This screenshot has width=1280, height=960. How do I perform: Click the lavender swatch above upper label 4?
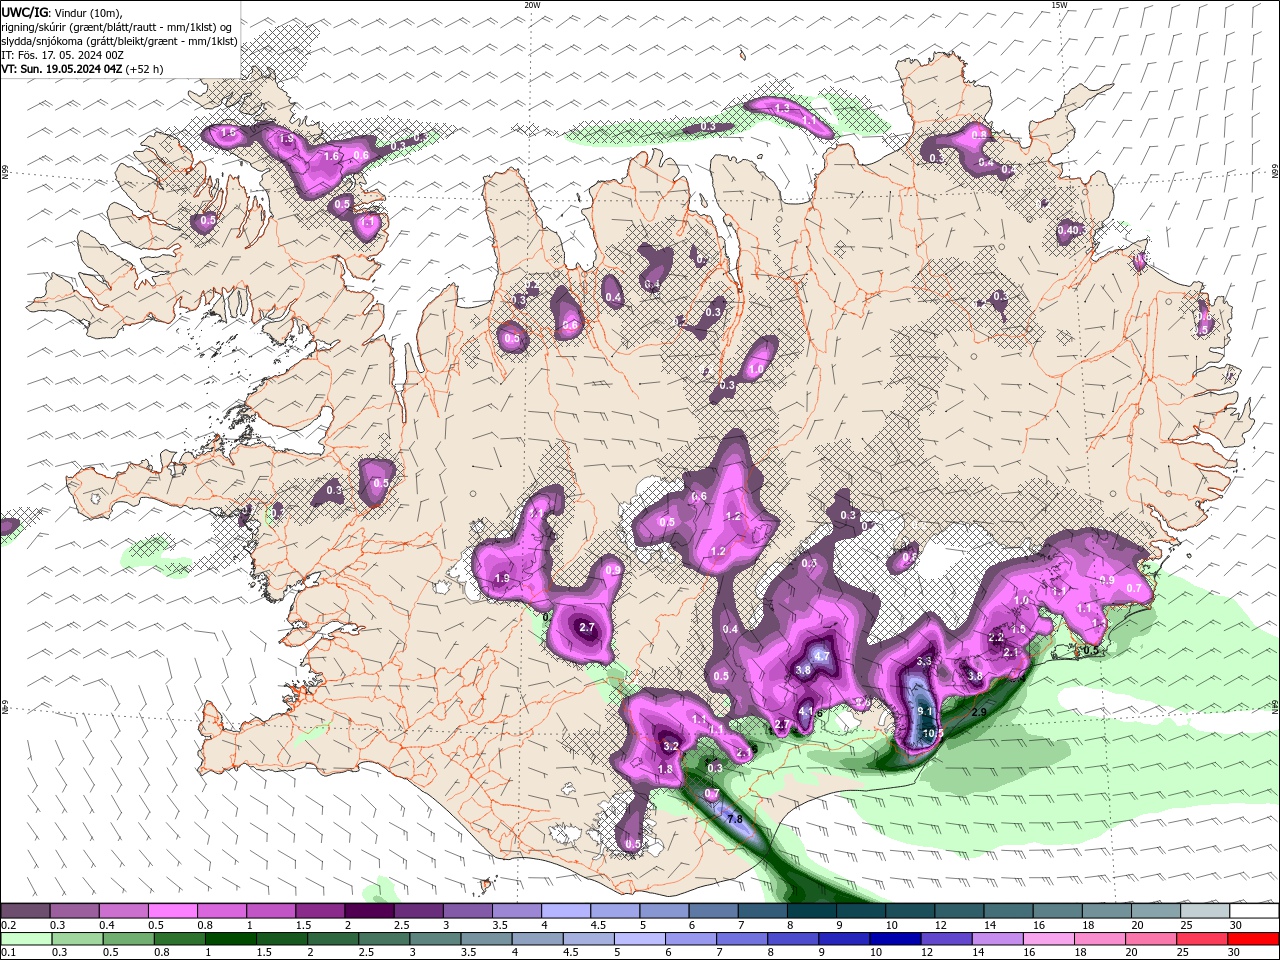coord(566,911)
